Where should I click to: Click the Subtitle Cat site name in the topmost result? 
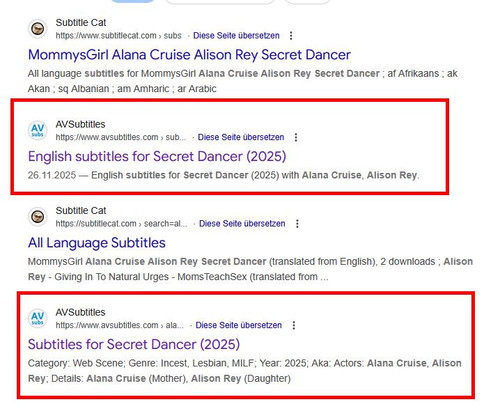(x=81, y=23)
